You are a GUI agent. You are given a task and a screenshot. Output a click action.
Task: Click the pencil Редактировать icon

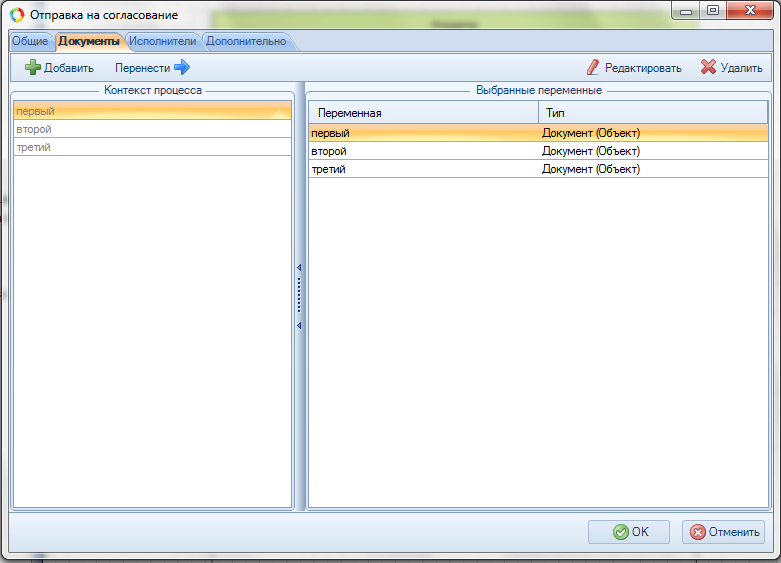click(x=593, y=68)
